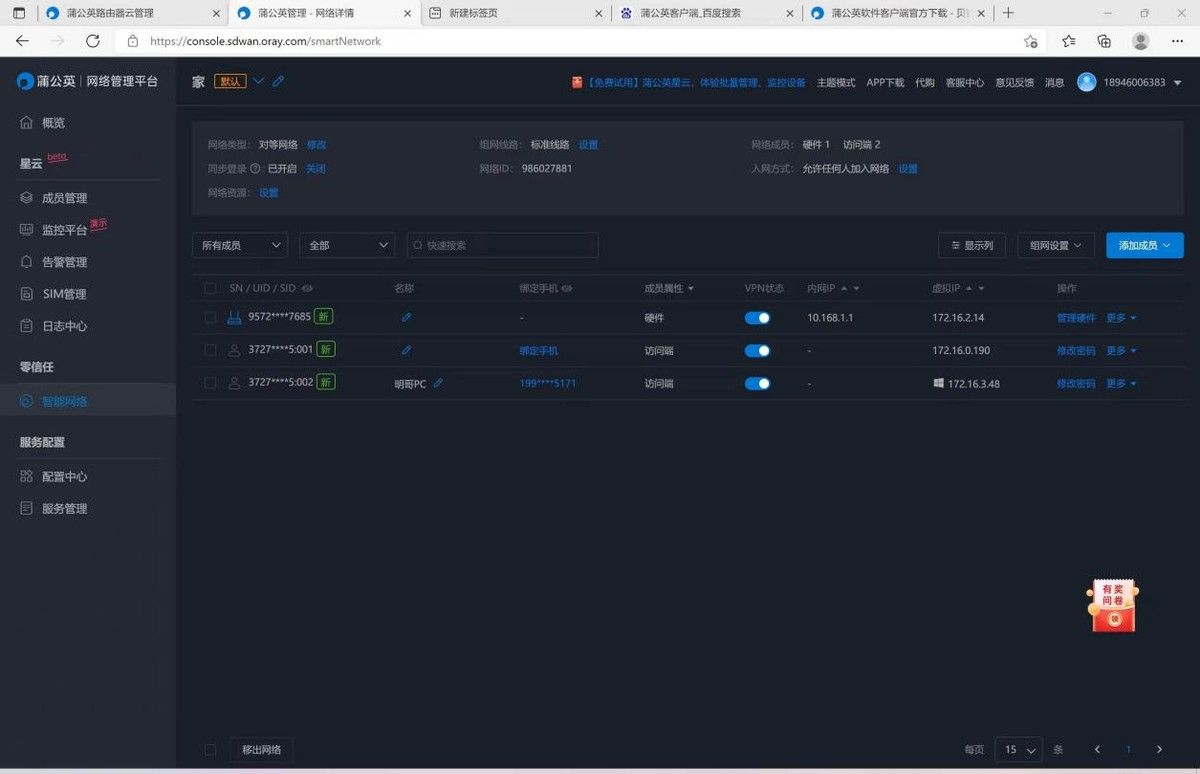The height and width of the screenshot is (774, 1200).
Task: Expand network switcher chevron next to 默认
Action: pyautogui.click(x=258, y=81)
